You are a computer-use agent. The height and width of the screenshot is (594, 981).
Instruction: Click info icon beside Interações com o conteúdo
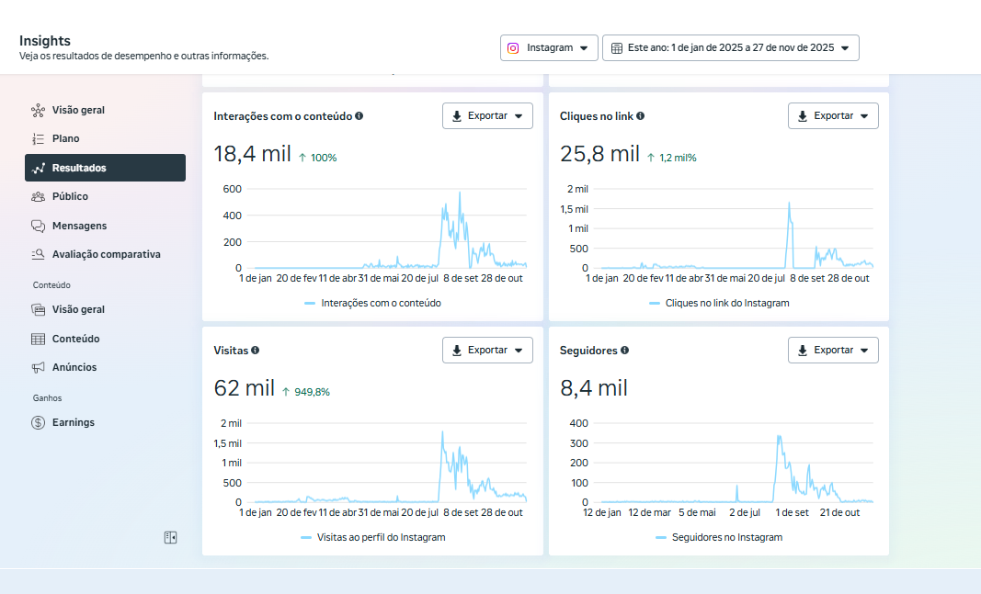359,116
